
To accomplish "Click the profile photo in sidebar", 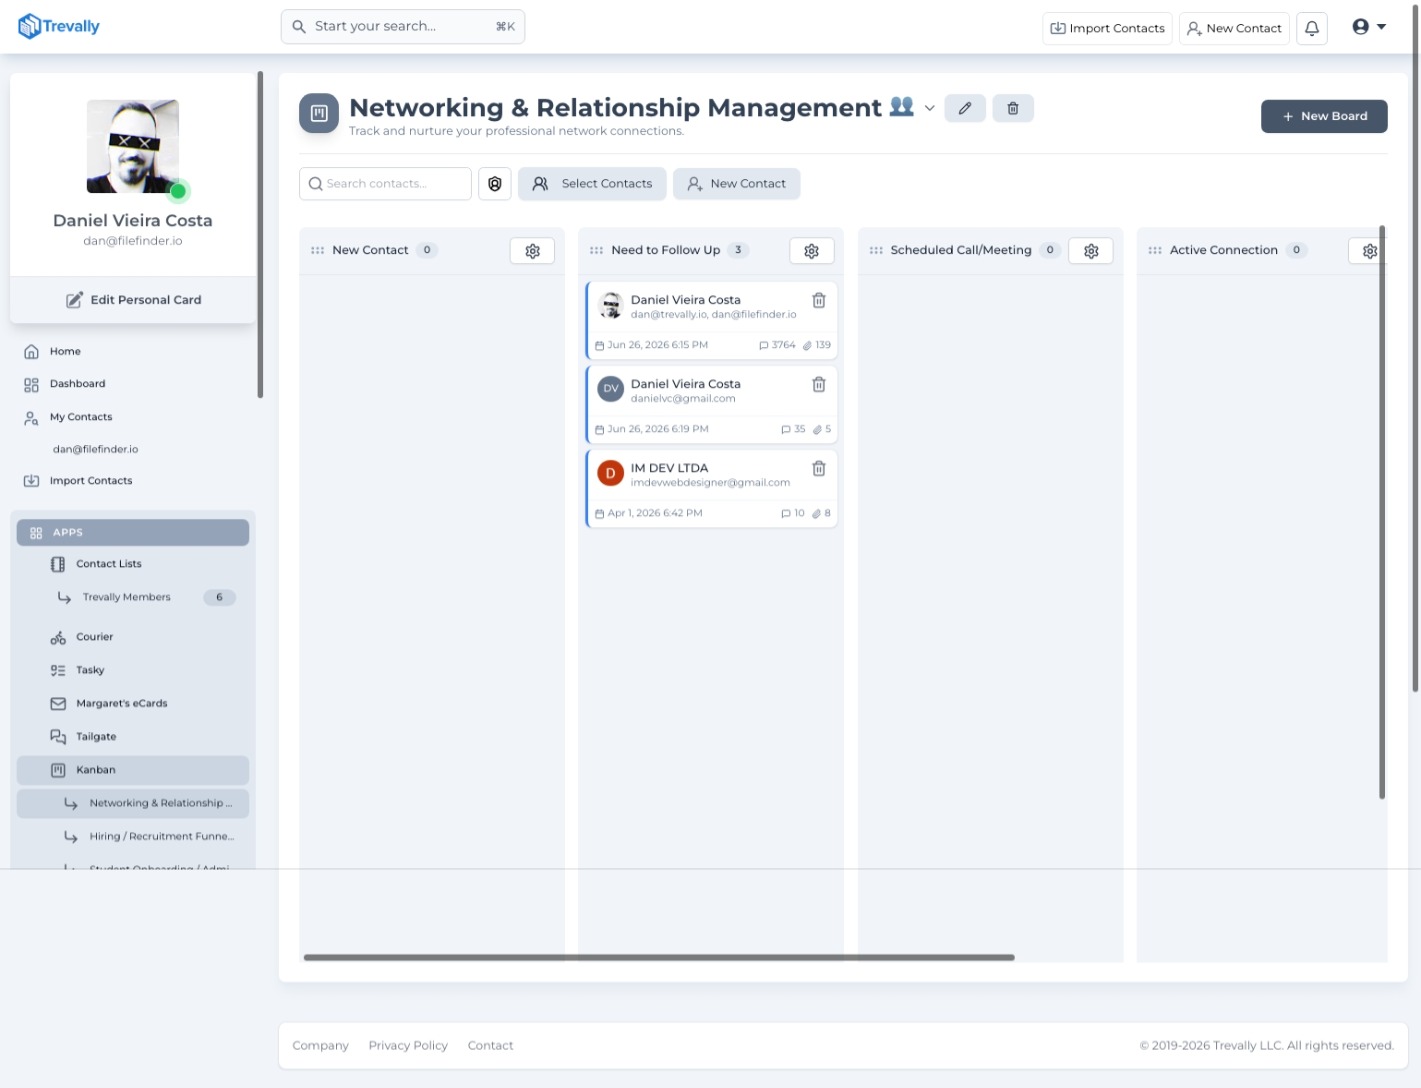I will click(x=133, y=146).
